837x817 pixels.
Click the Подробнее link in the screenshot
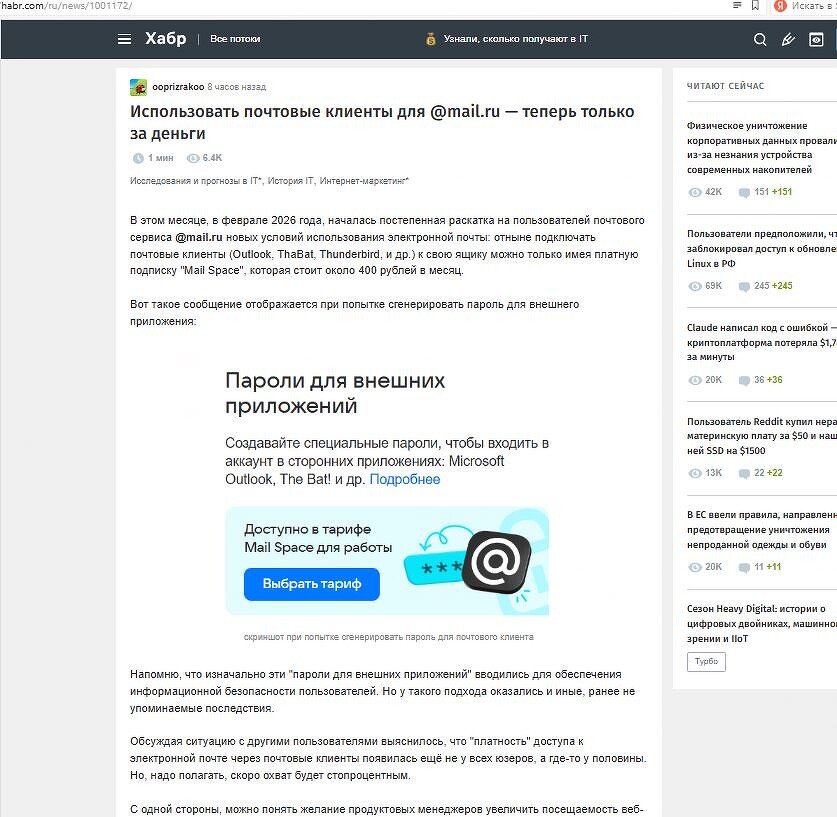(x=405, y=479)
